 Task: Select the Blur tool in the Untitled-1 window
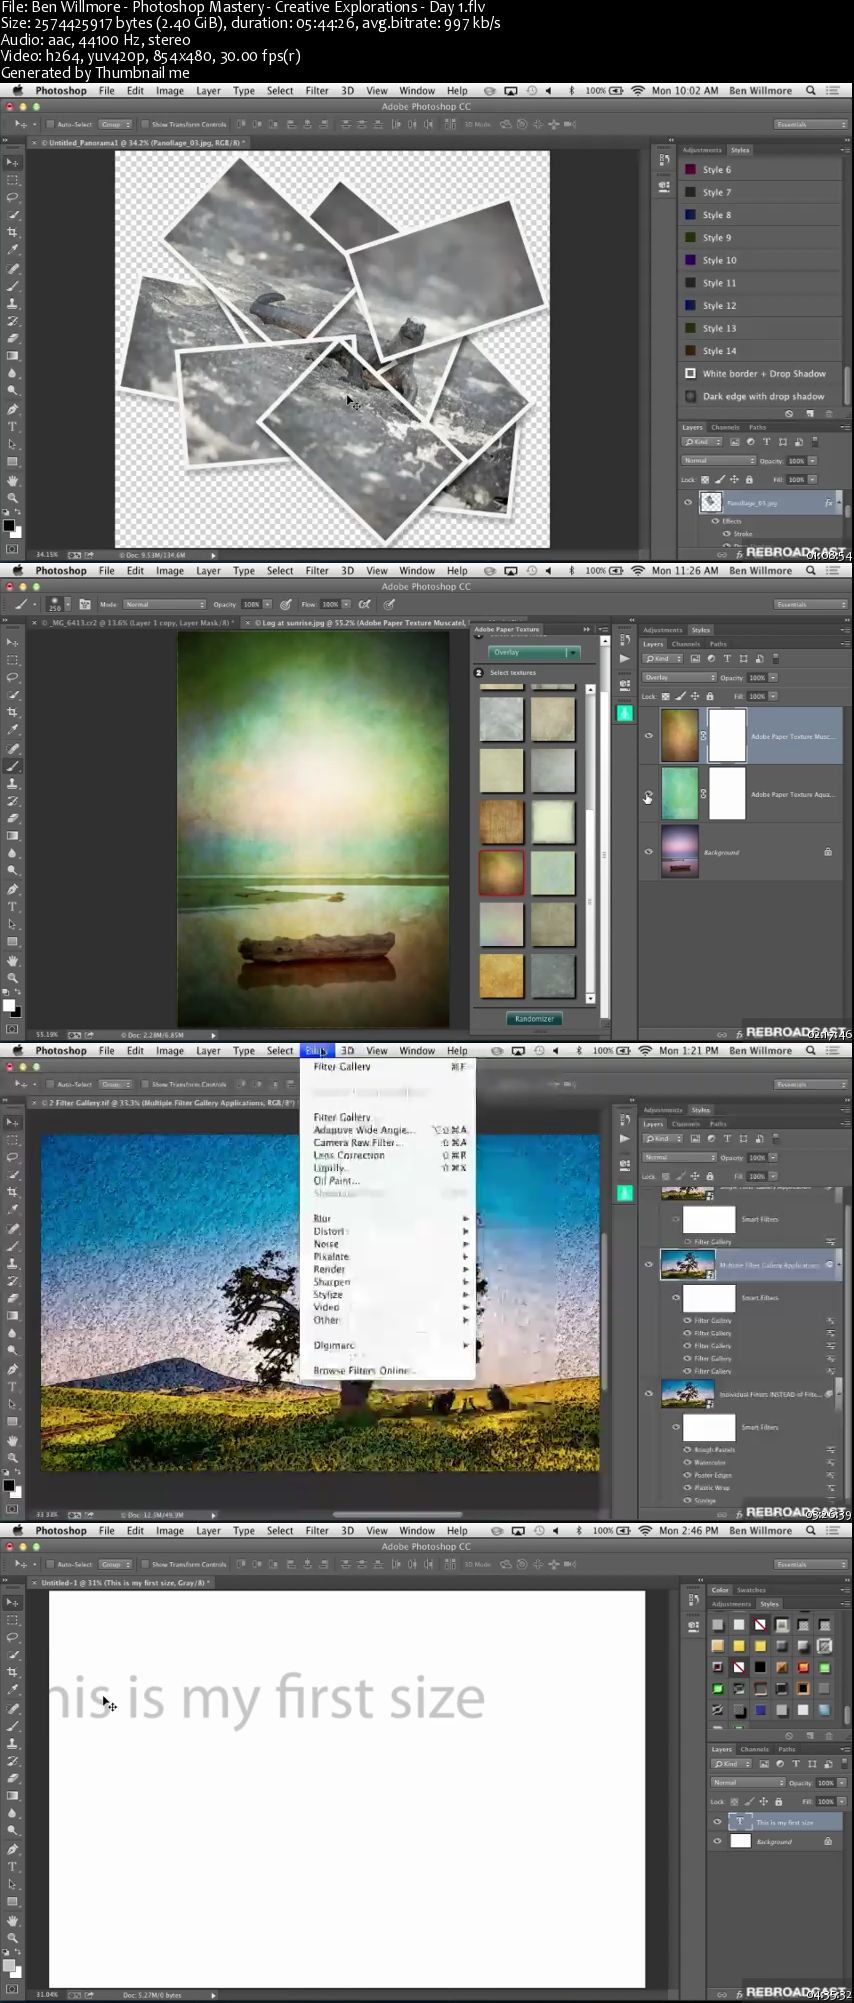tap(13, 1814)
